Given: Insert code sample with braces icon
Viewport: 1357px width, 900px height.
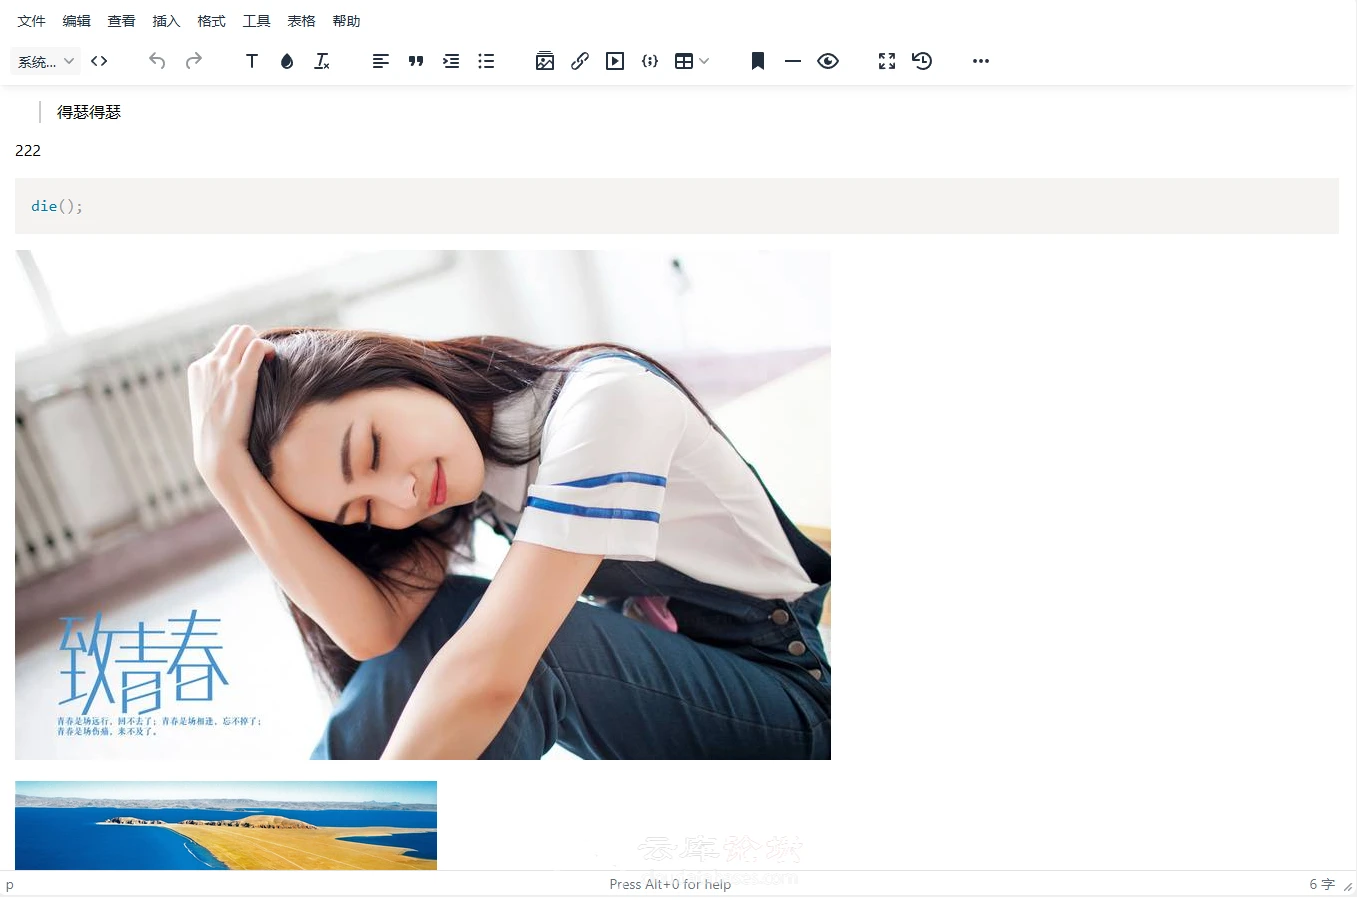Looking at the screenshot, I should pos(650,61).
